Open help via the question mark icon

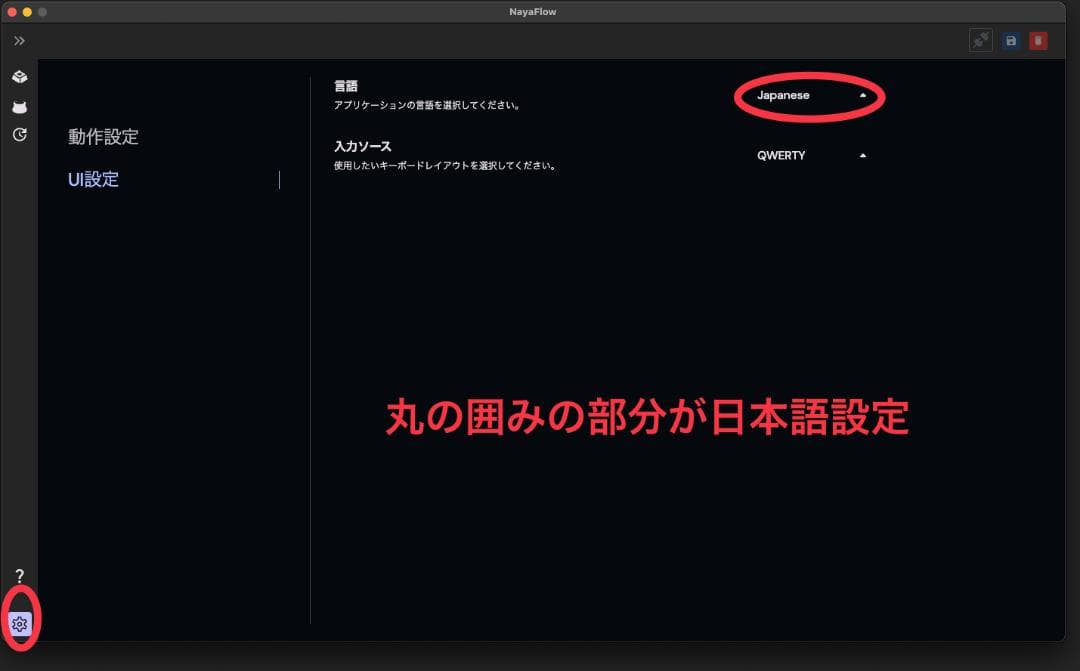19,576
